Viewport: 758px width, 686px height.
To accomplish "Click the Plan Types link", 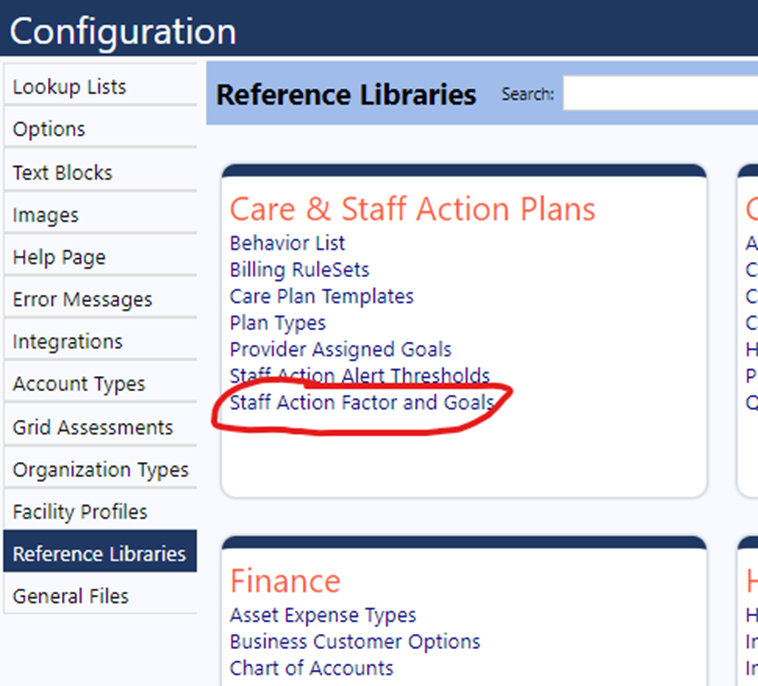I will (277, 323).
